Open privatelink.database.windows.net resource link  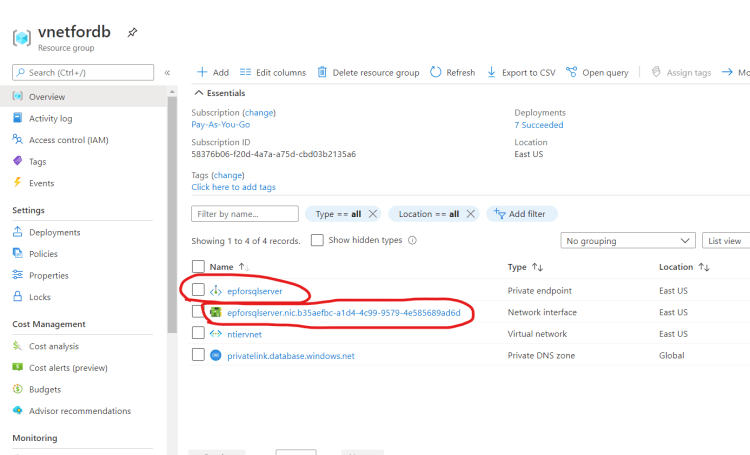tap(291, 355)
